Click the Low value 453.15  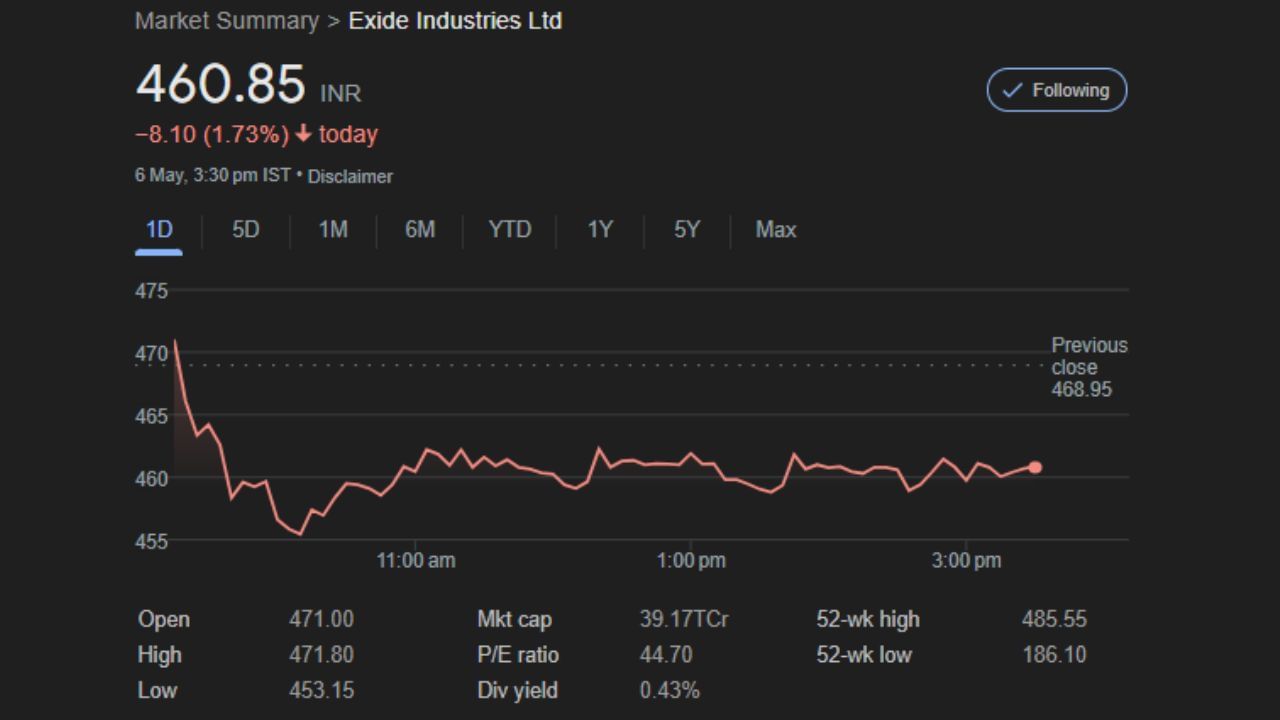click(x=321, y=690)
